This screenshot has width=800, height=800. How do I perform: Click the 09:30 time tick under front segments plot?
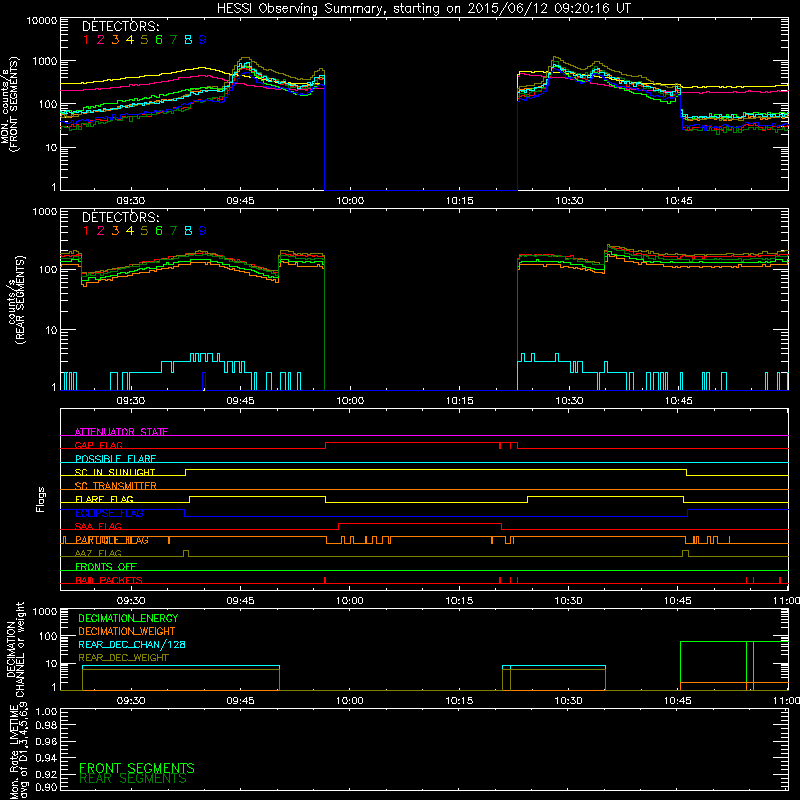[131, 201]
